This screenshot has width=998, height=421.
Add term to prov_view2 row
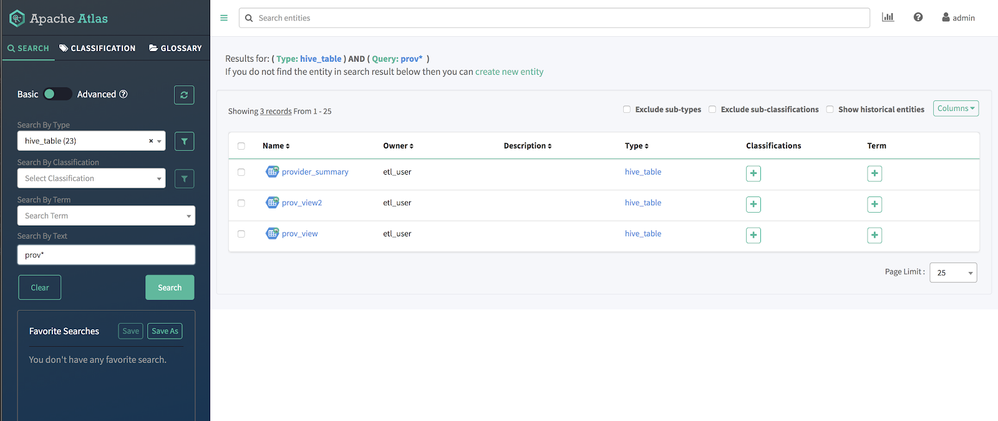(x=875, y=204)
